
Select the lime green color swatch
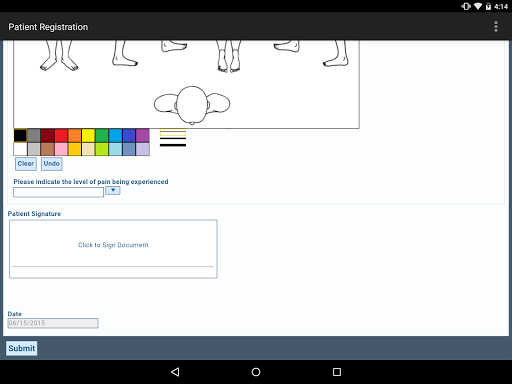tap(102, 149)
